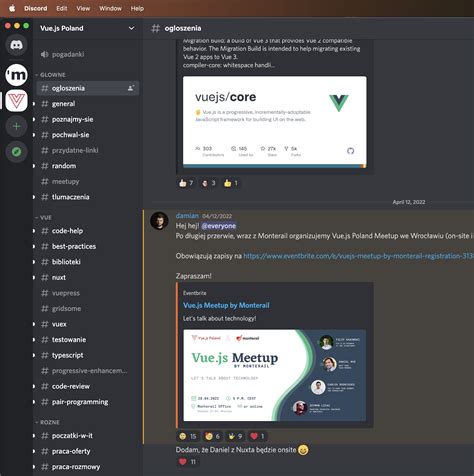The image size is (474, 476).
Task: Select the Vue.js Poland server icon
Action: [x=16, y=101]
